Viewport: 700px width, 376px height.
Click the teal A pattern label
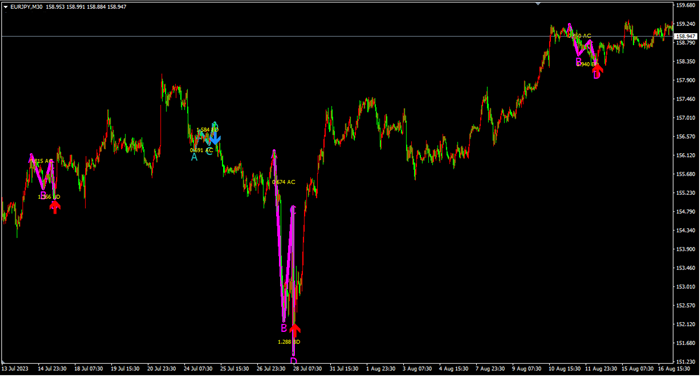coord(194,157)
